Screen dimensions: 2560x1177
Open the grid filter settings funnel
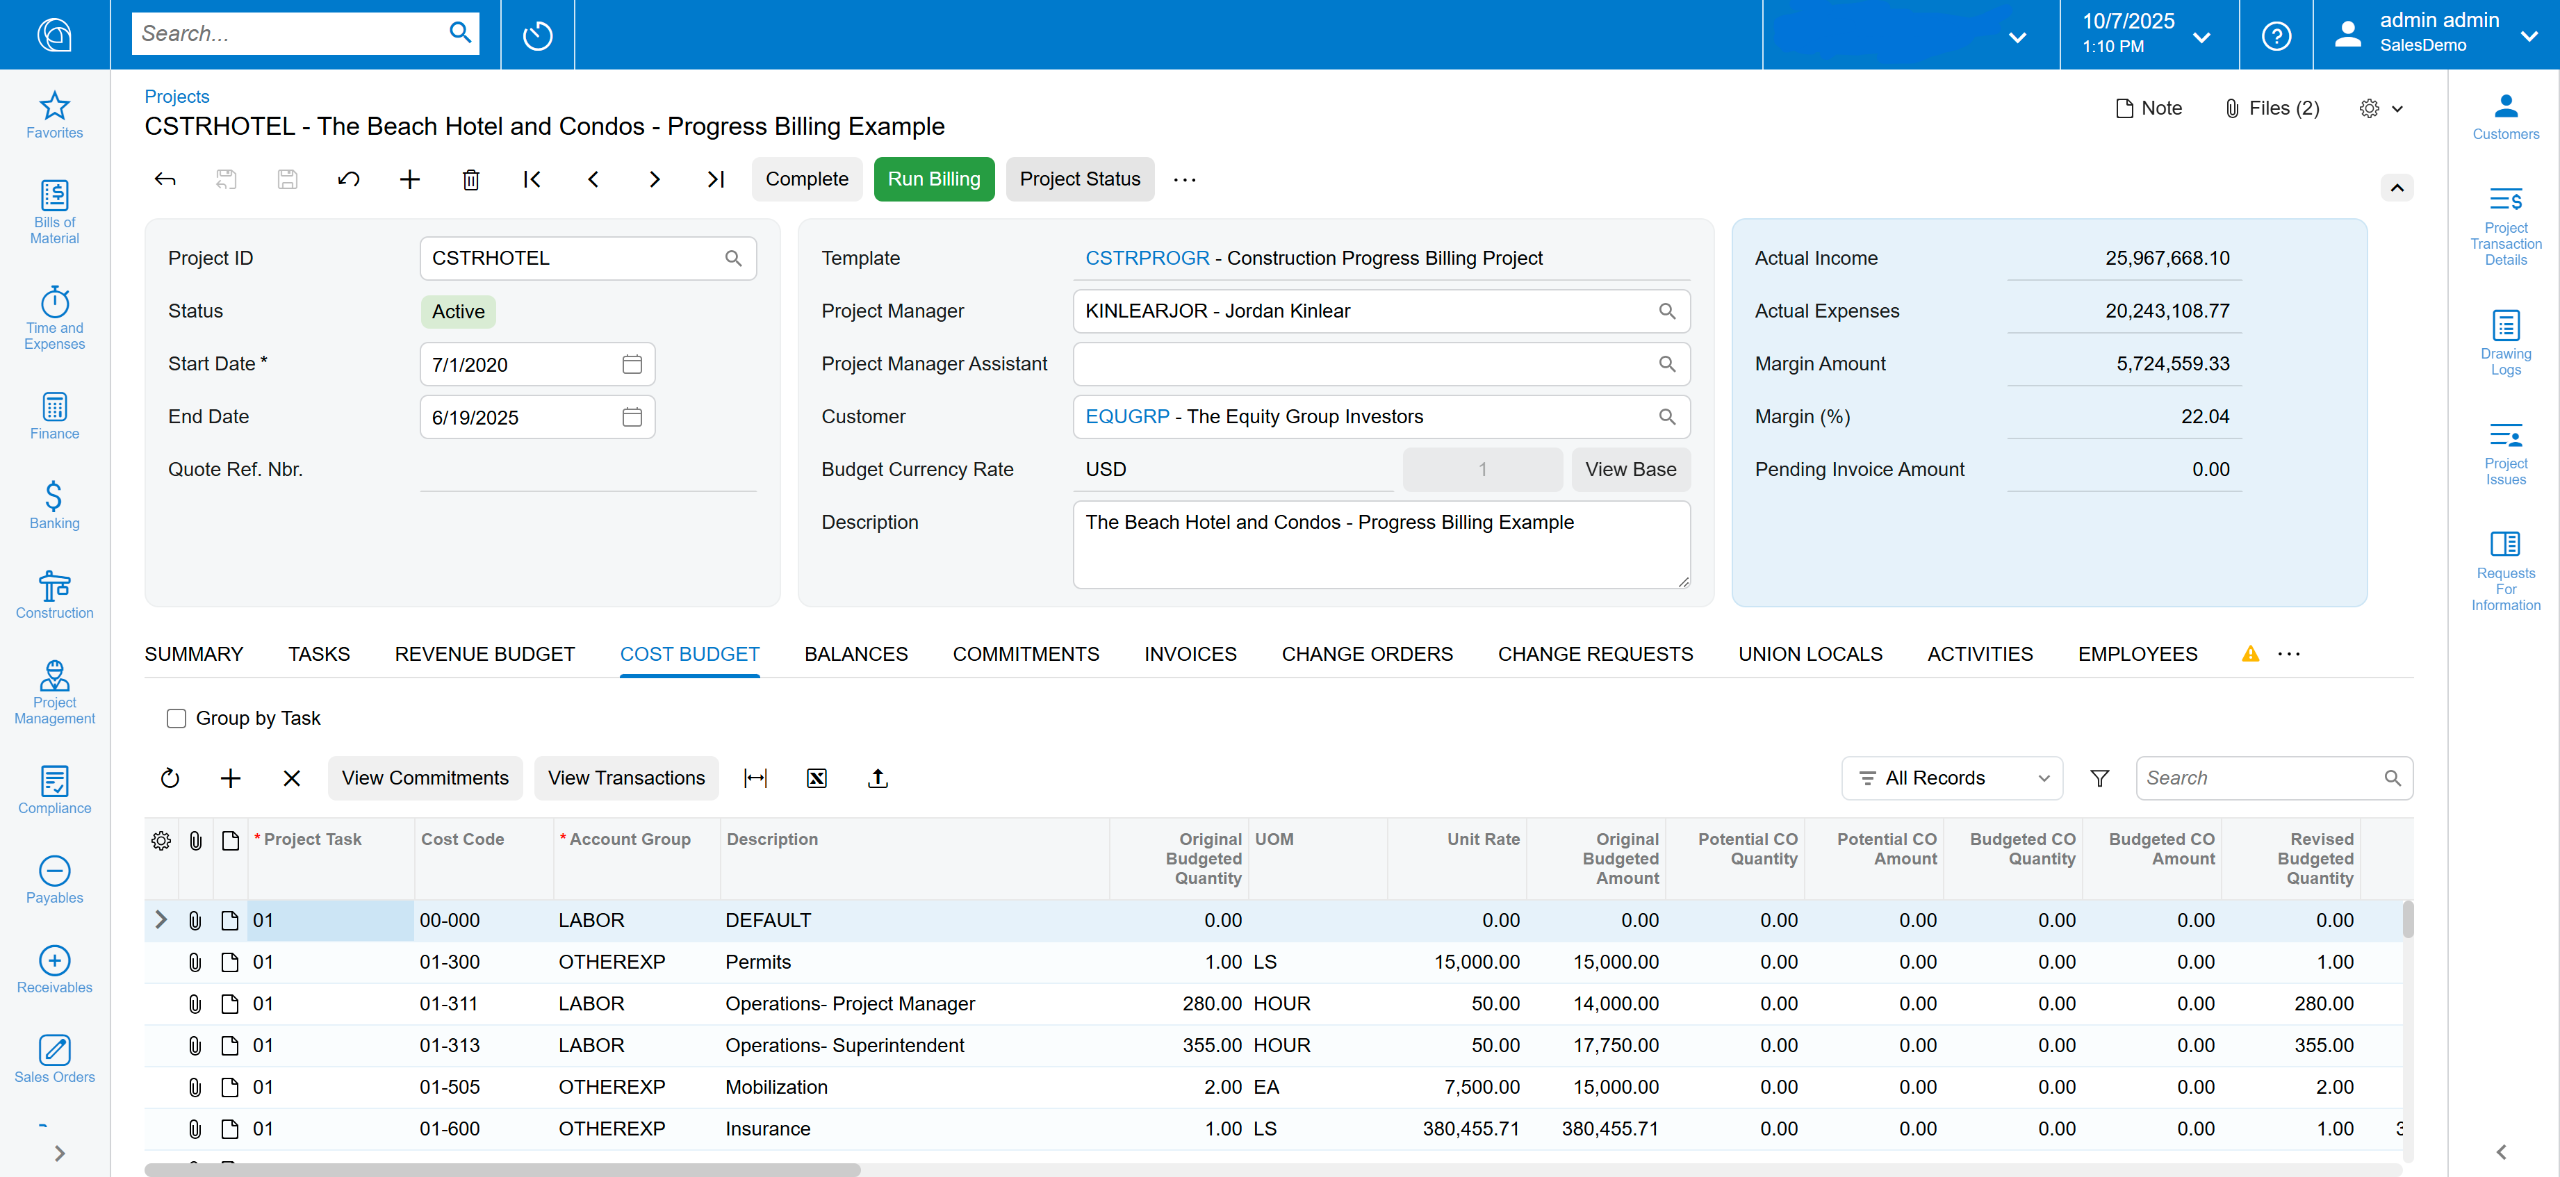tap(2099, 778)
